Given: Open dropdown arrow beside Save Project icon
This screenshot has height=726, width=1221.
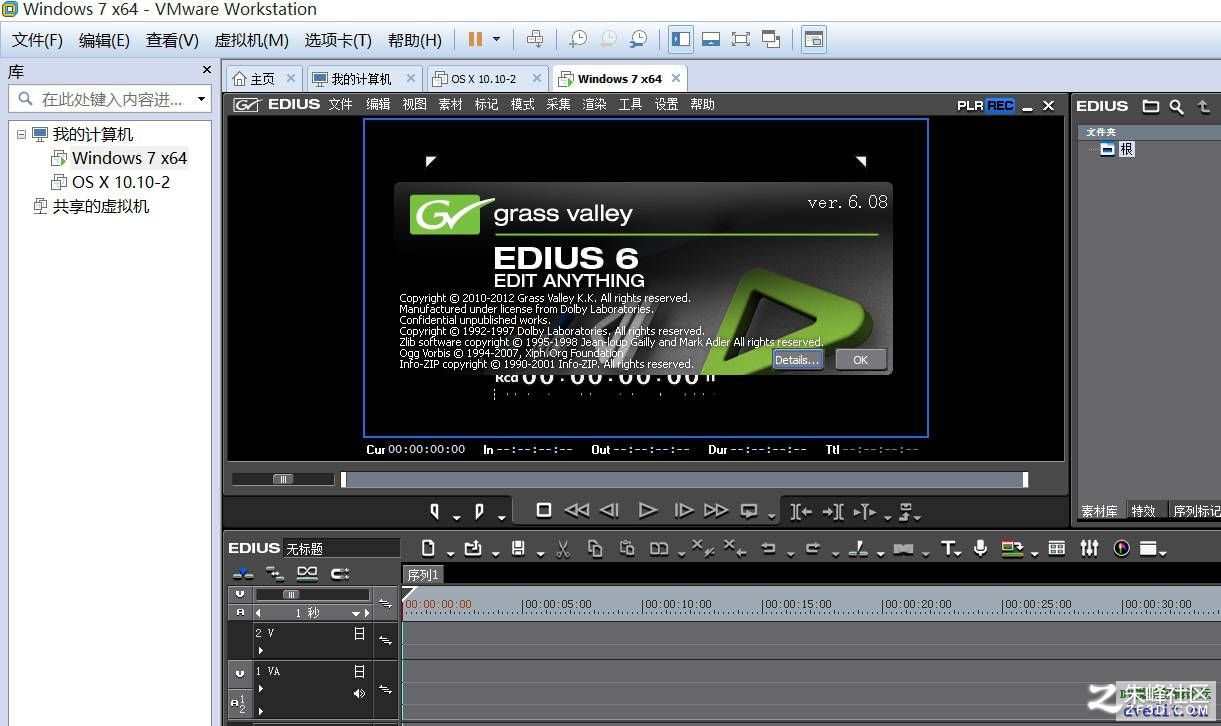Looking at the screenshot, I should (x=541, y=553).
